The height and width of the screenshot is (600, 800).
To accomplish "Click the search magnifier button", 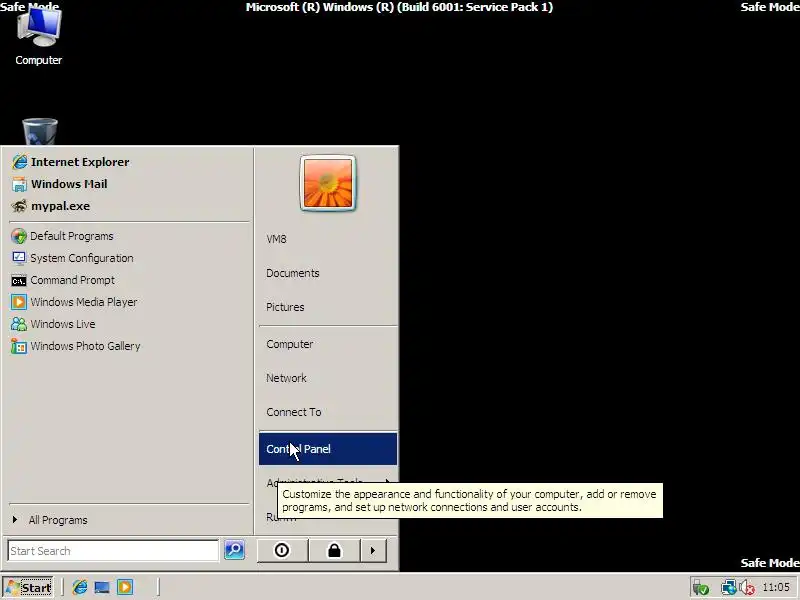I will 235,550.
